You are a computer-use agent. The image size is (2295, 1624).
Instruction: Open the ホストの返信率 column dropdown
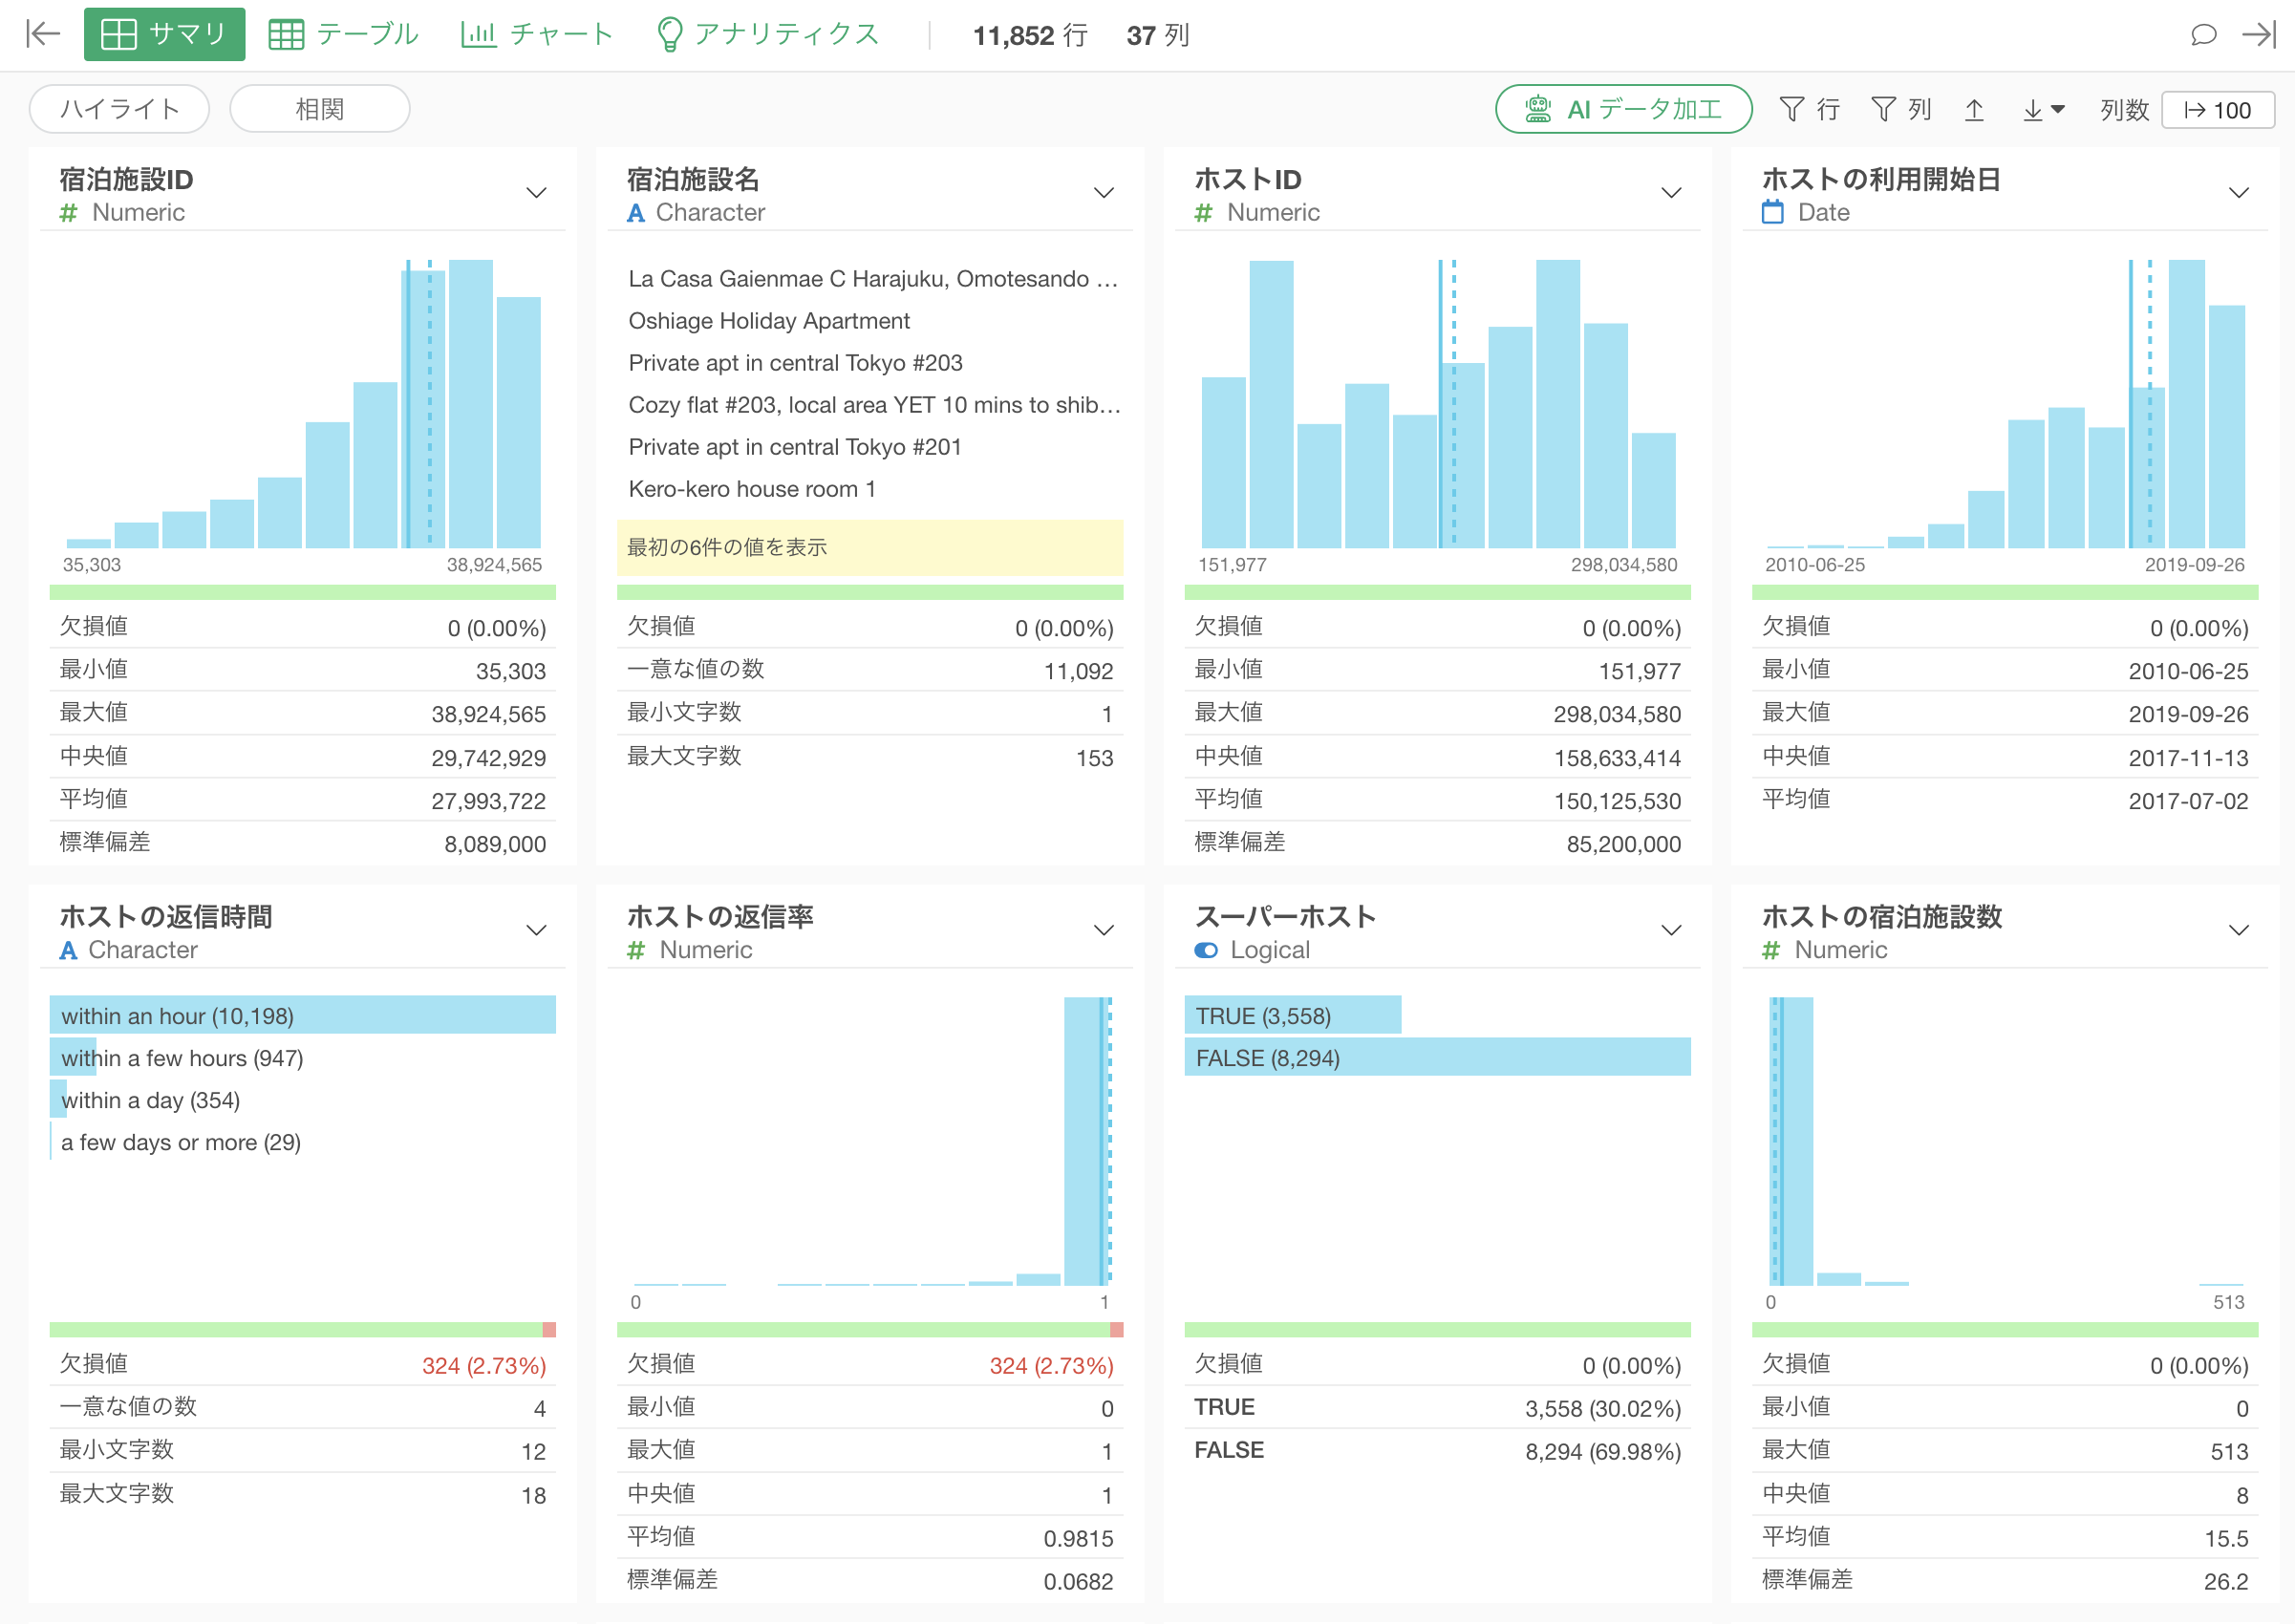1103,931
